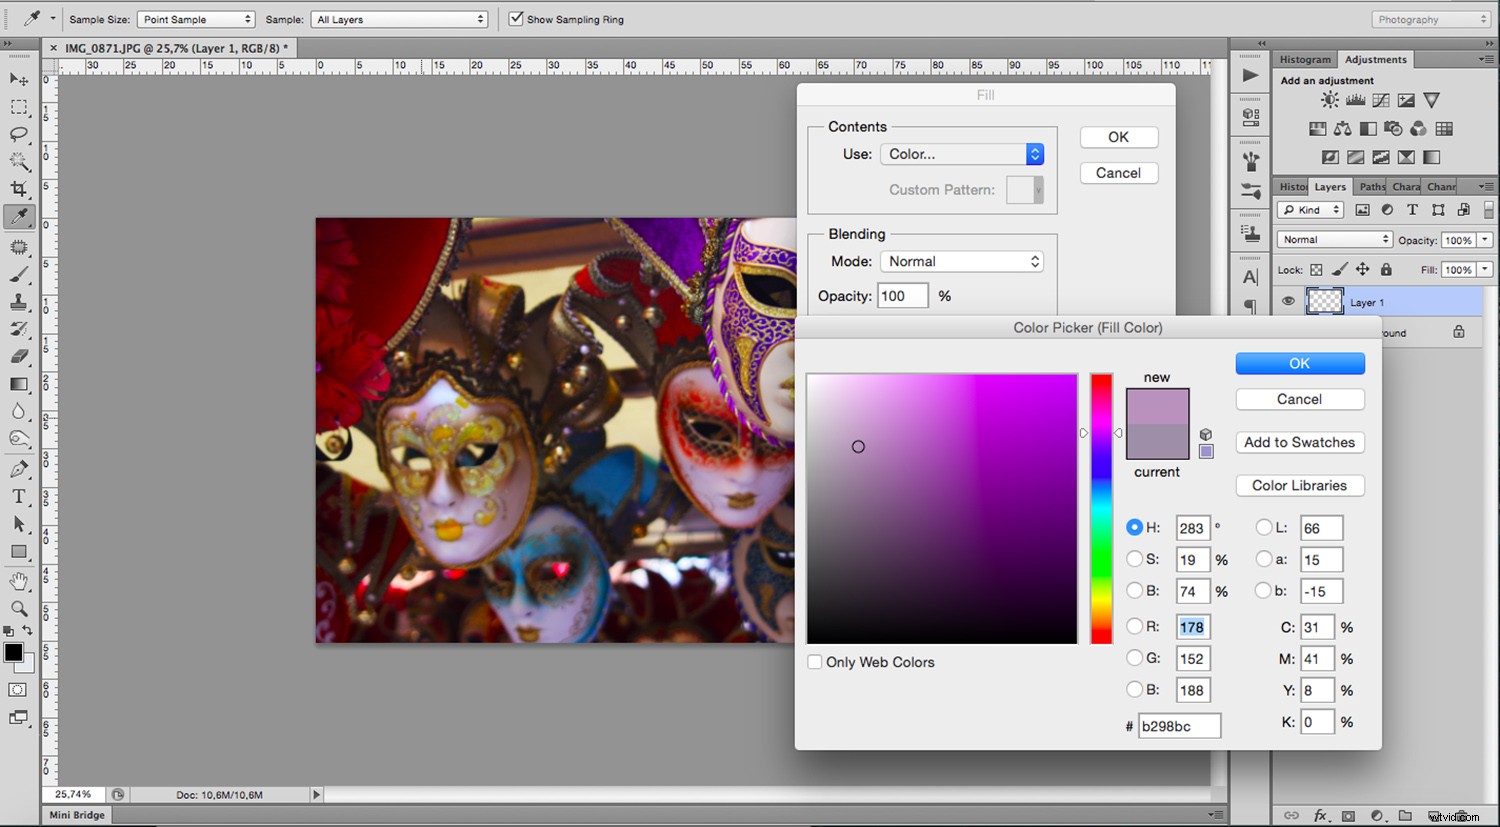Select the S radio button in Color Picker
This screenshot has height=827, width=1500.
[x=1134, y=559]
